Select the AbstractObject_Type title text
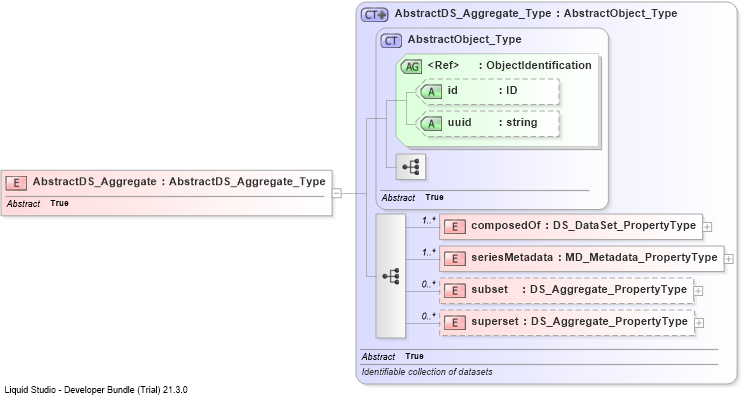Screen dimensions: 742x395 coord(464,39)
